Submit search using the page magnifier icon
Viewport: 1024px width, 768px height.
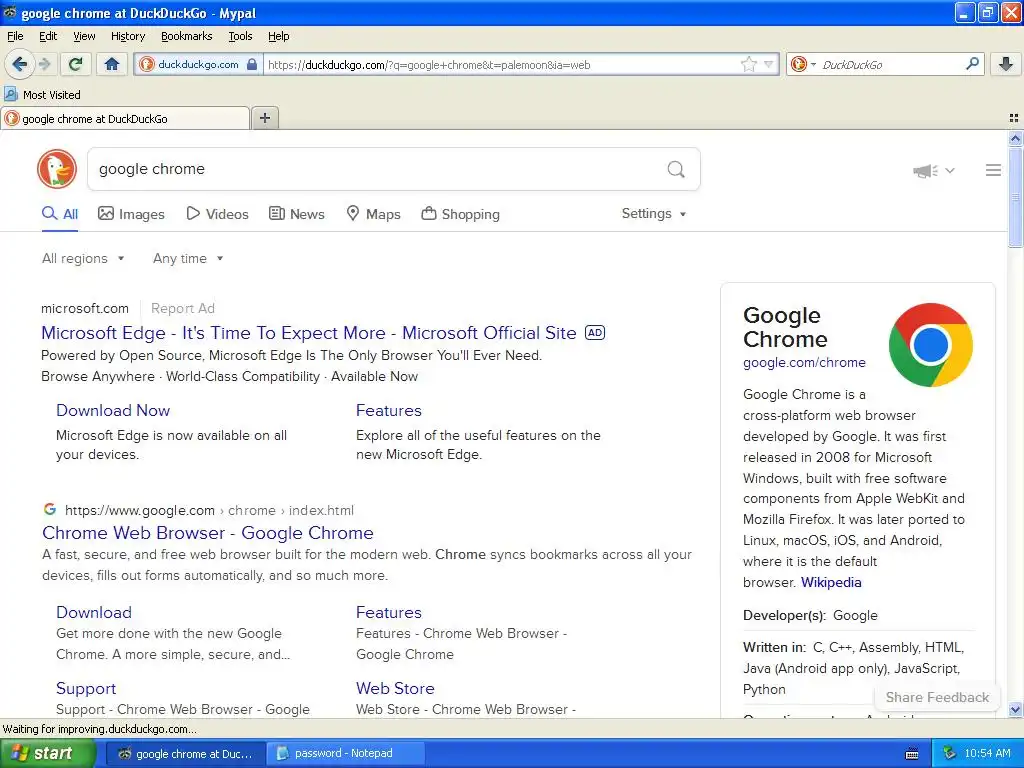676,169
